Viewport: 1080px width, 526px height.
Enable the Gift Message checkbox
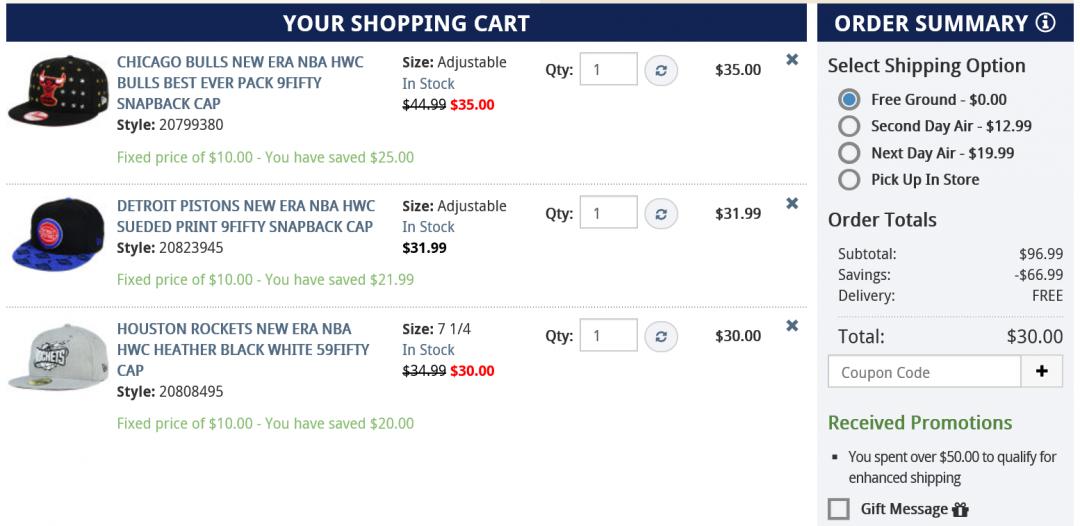(839, 509)
